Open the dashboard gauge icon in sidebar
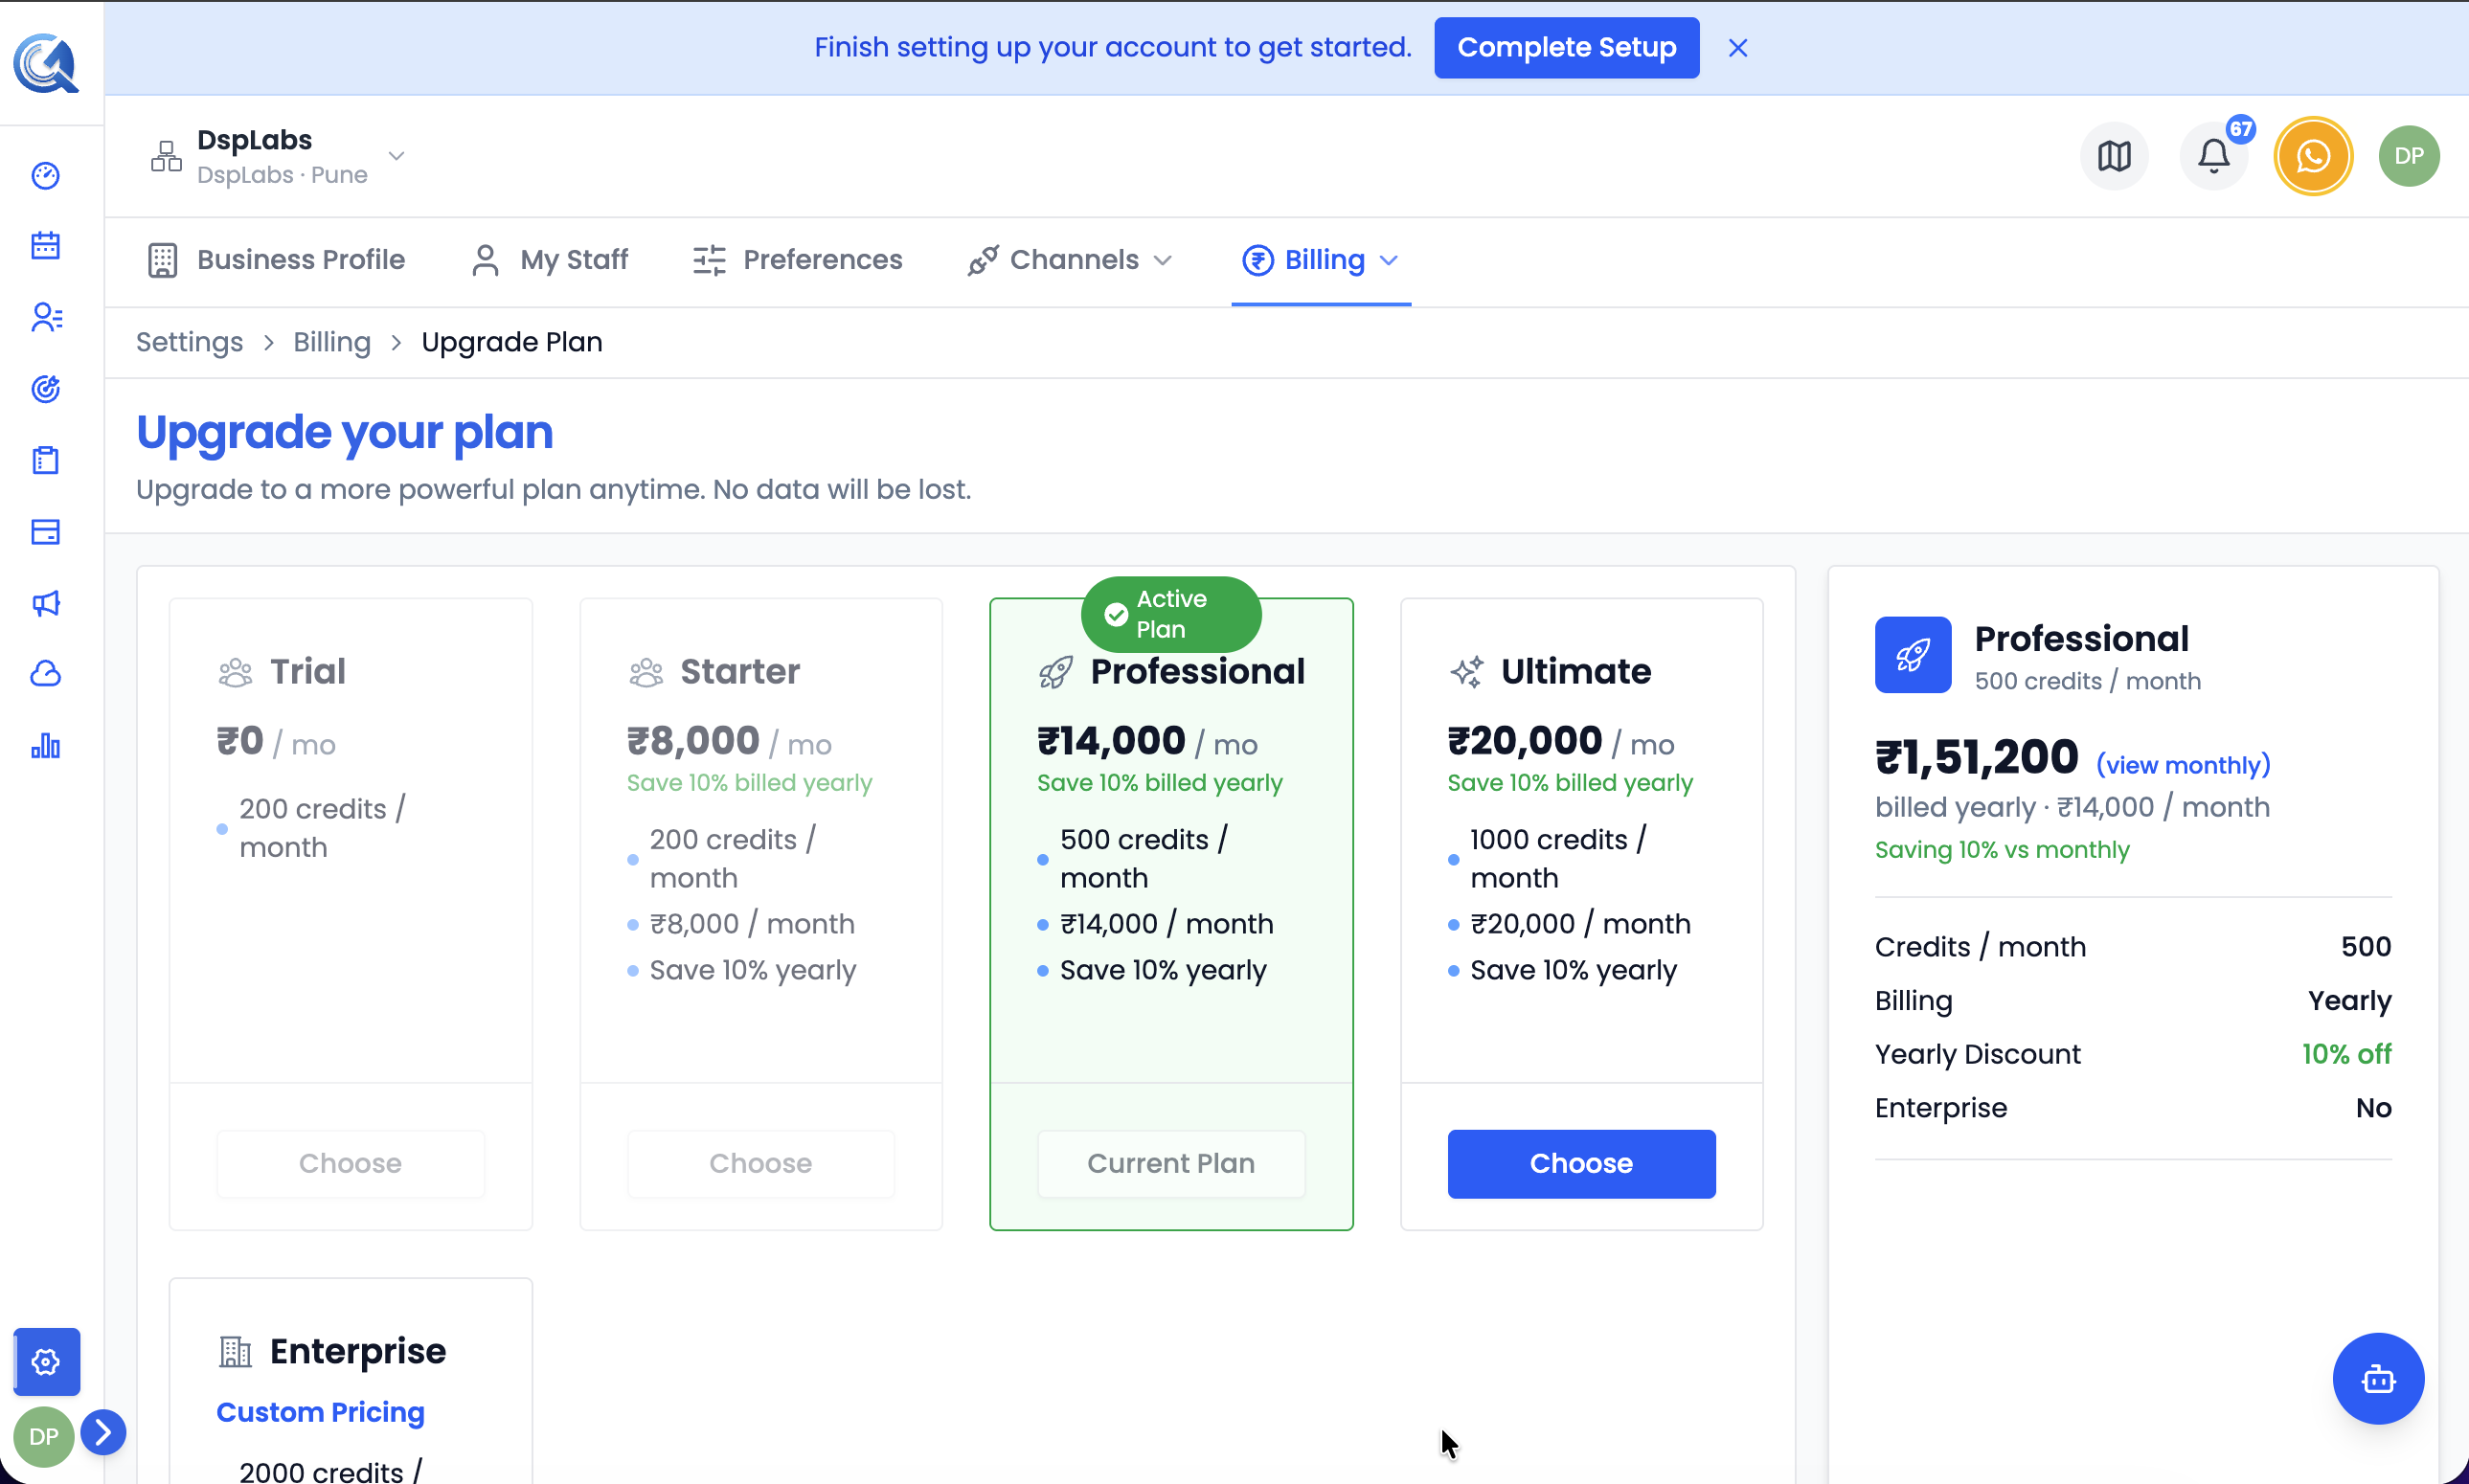The image size is (2469, 1484). [46, 176]
